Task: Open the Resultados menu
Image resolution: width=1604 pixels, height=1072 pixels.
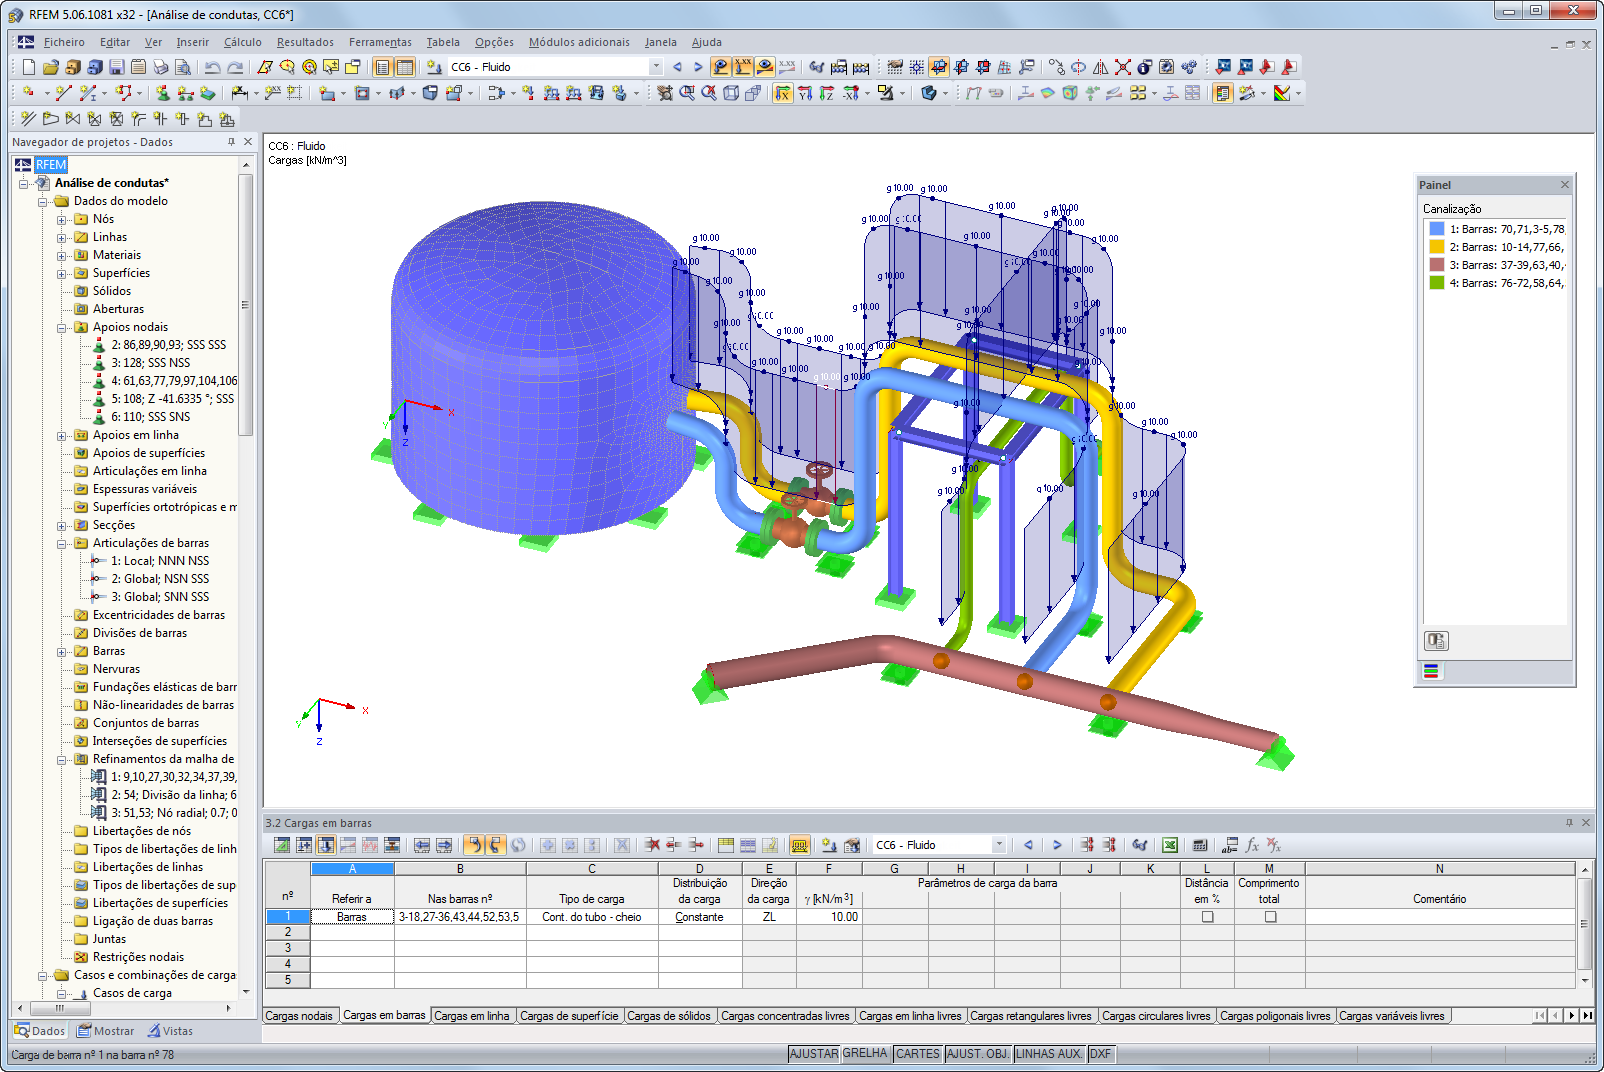Action: click(305, 42)
